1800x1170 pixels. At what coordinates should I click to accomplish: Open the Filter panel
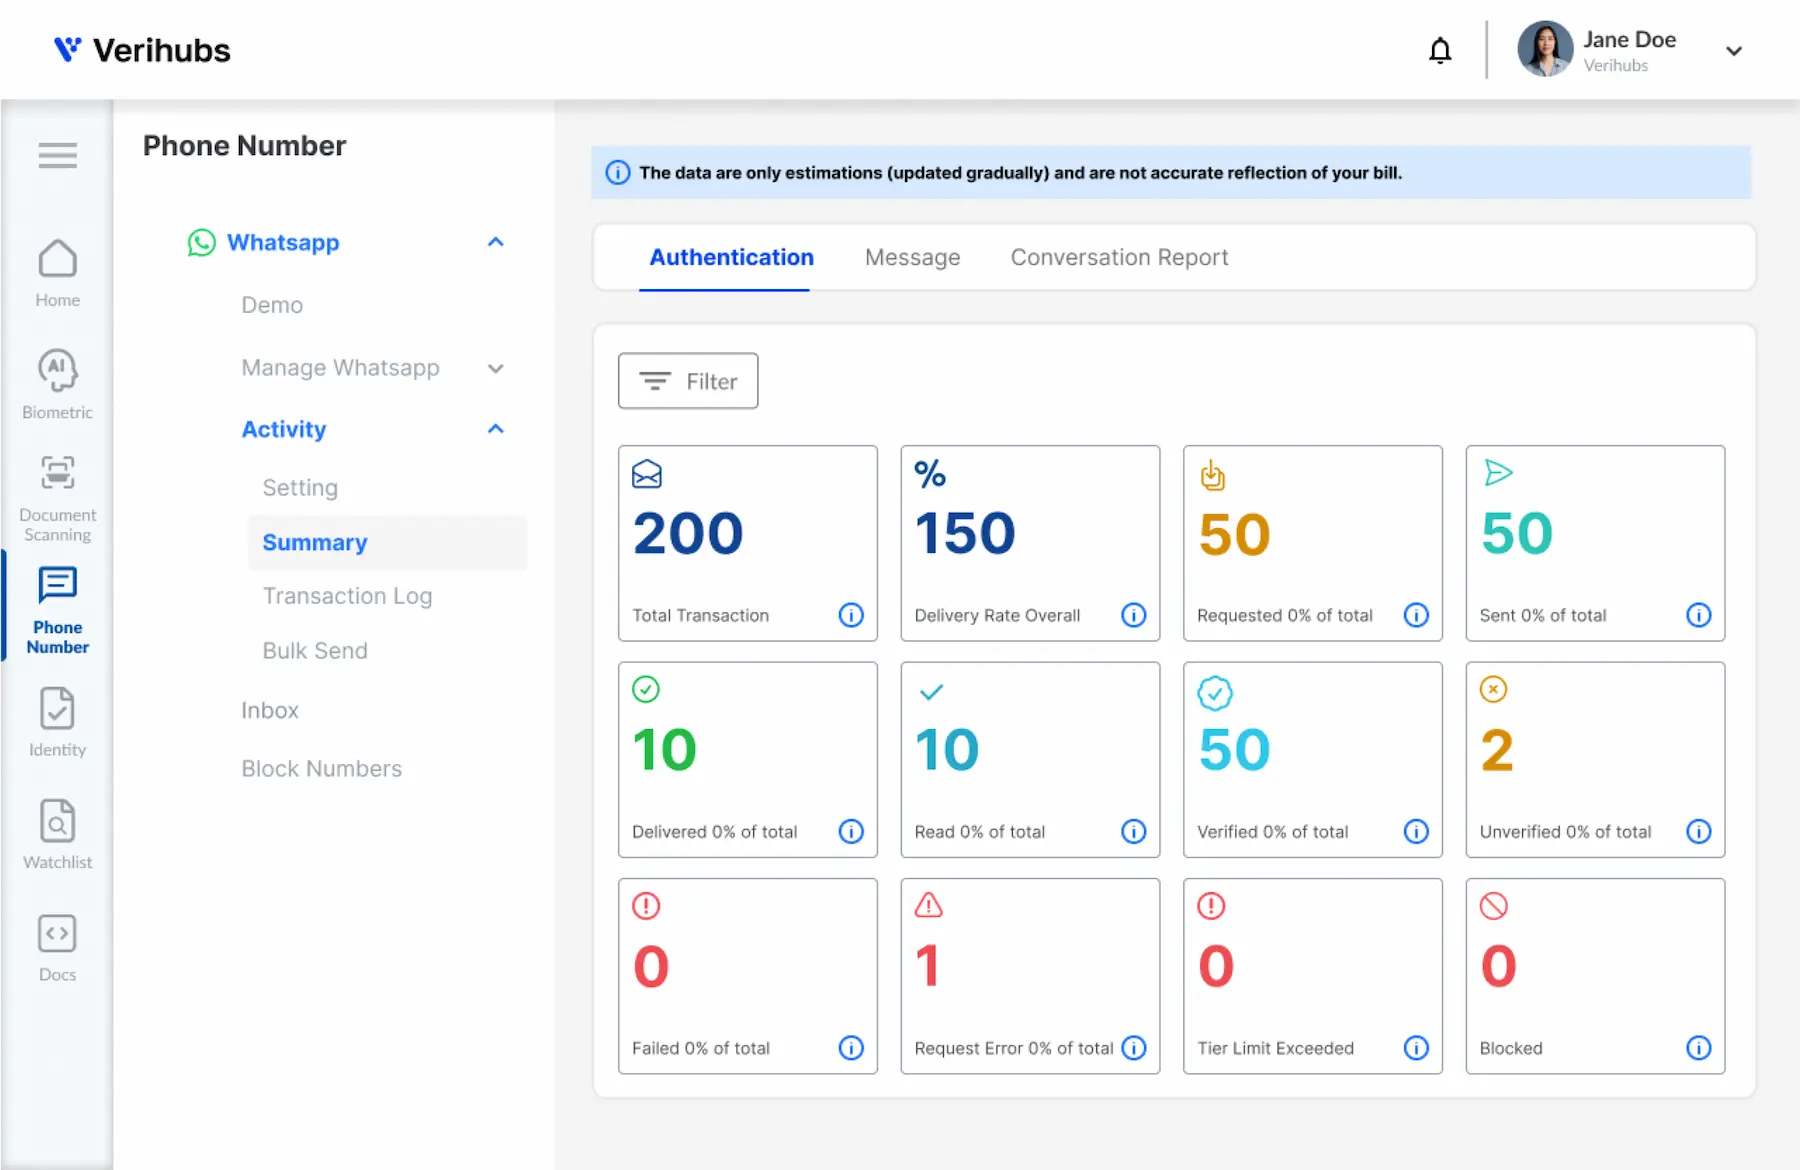pos(688,381)
